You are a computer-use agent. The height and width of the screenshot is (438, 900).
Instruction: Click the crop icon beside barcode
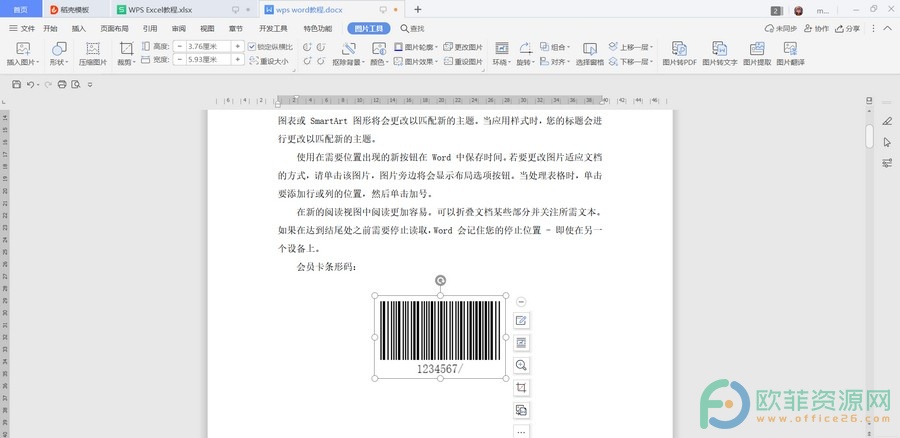tap(521, 387)
